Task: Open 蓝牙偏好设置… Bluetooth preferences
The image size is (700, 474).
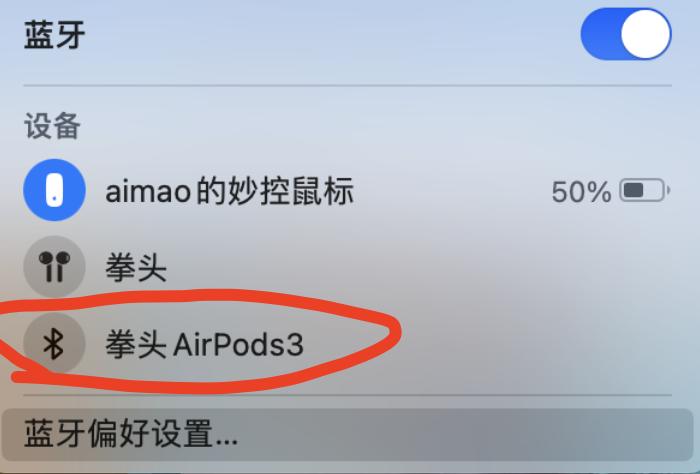Action: [347, 435]
